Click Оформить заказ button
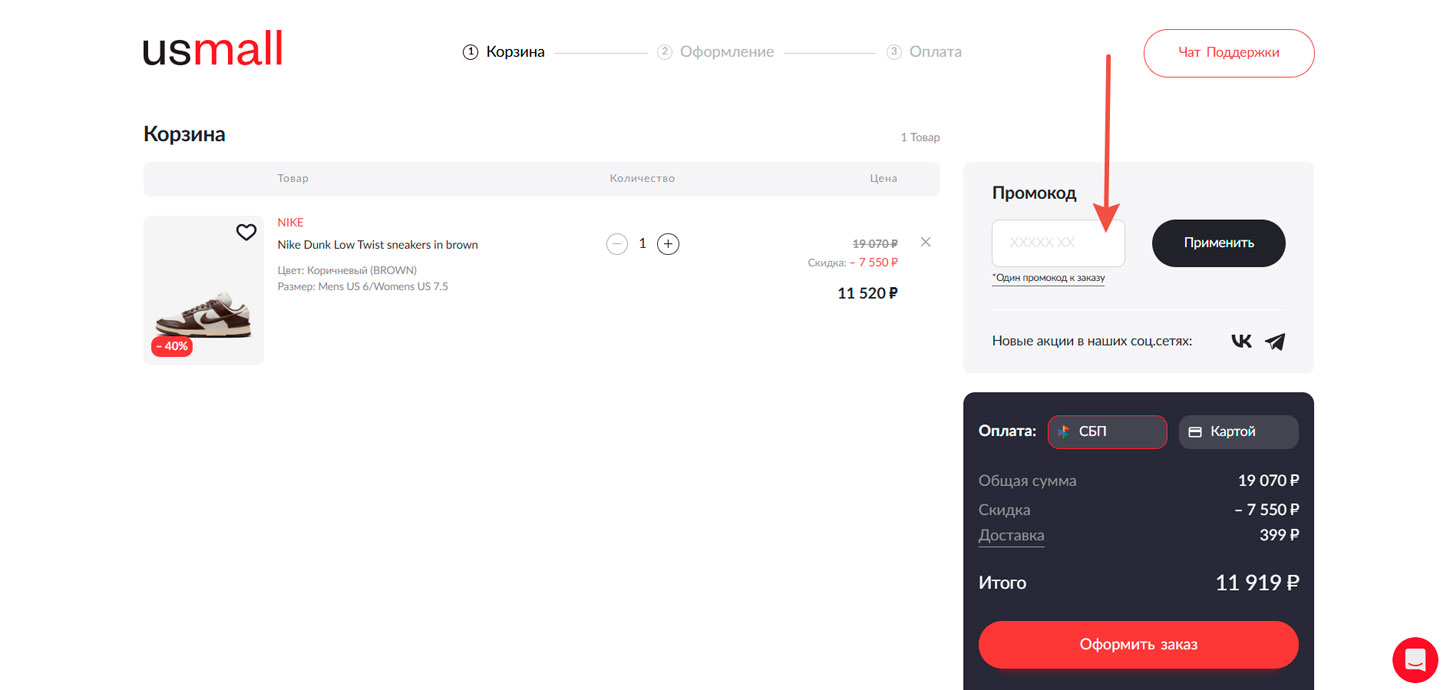This screenshot has width=1450, height=690. tap(1138, 644)
